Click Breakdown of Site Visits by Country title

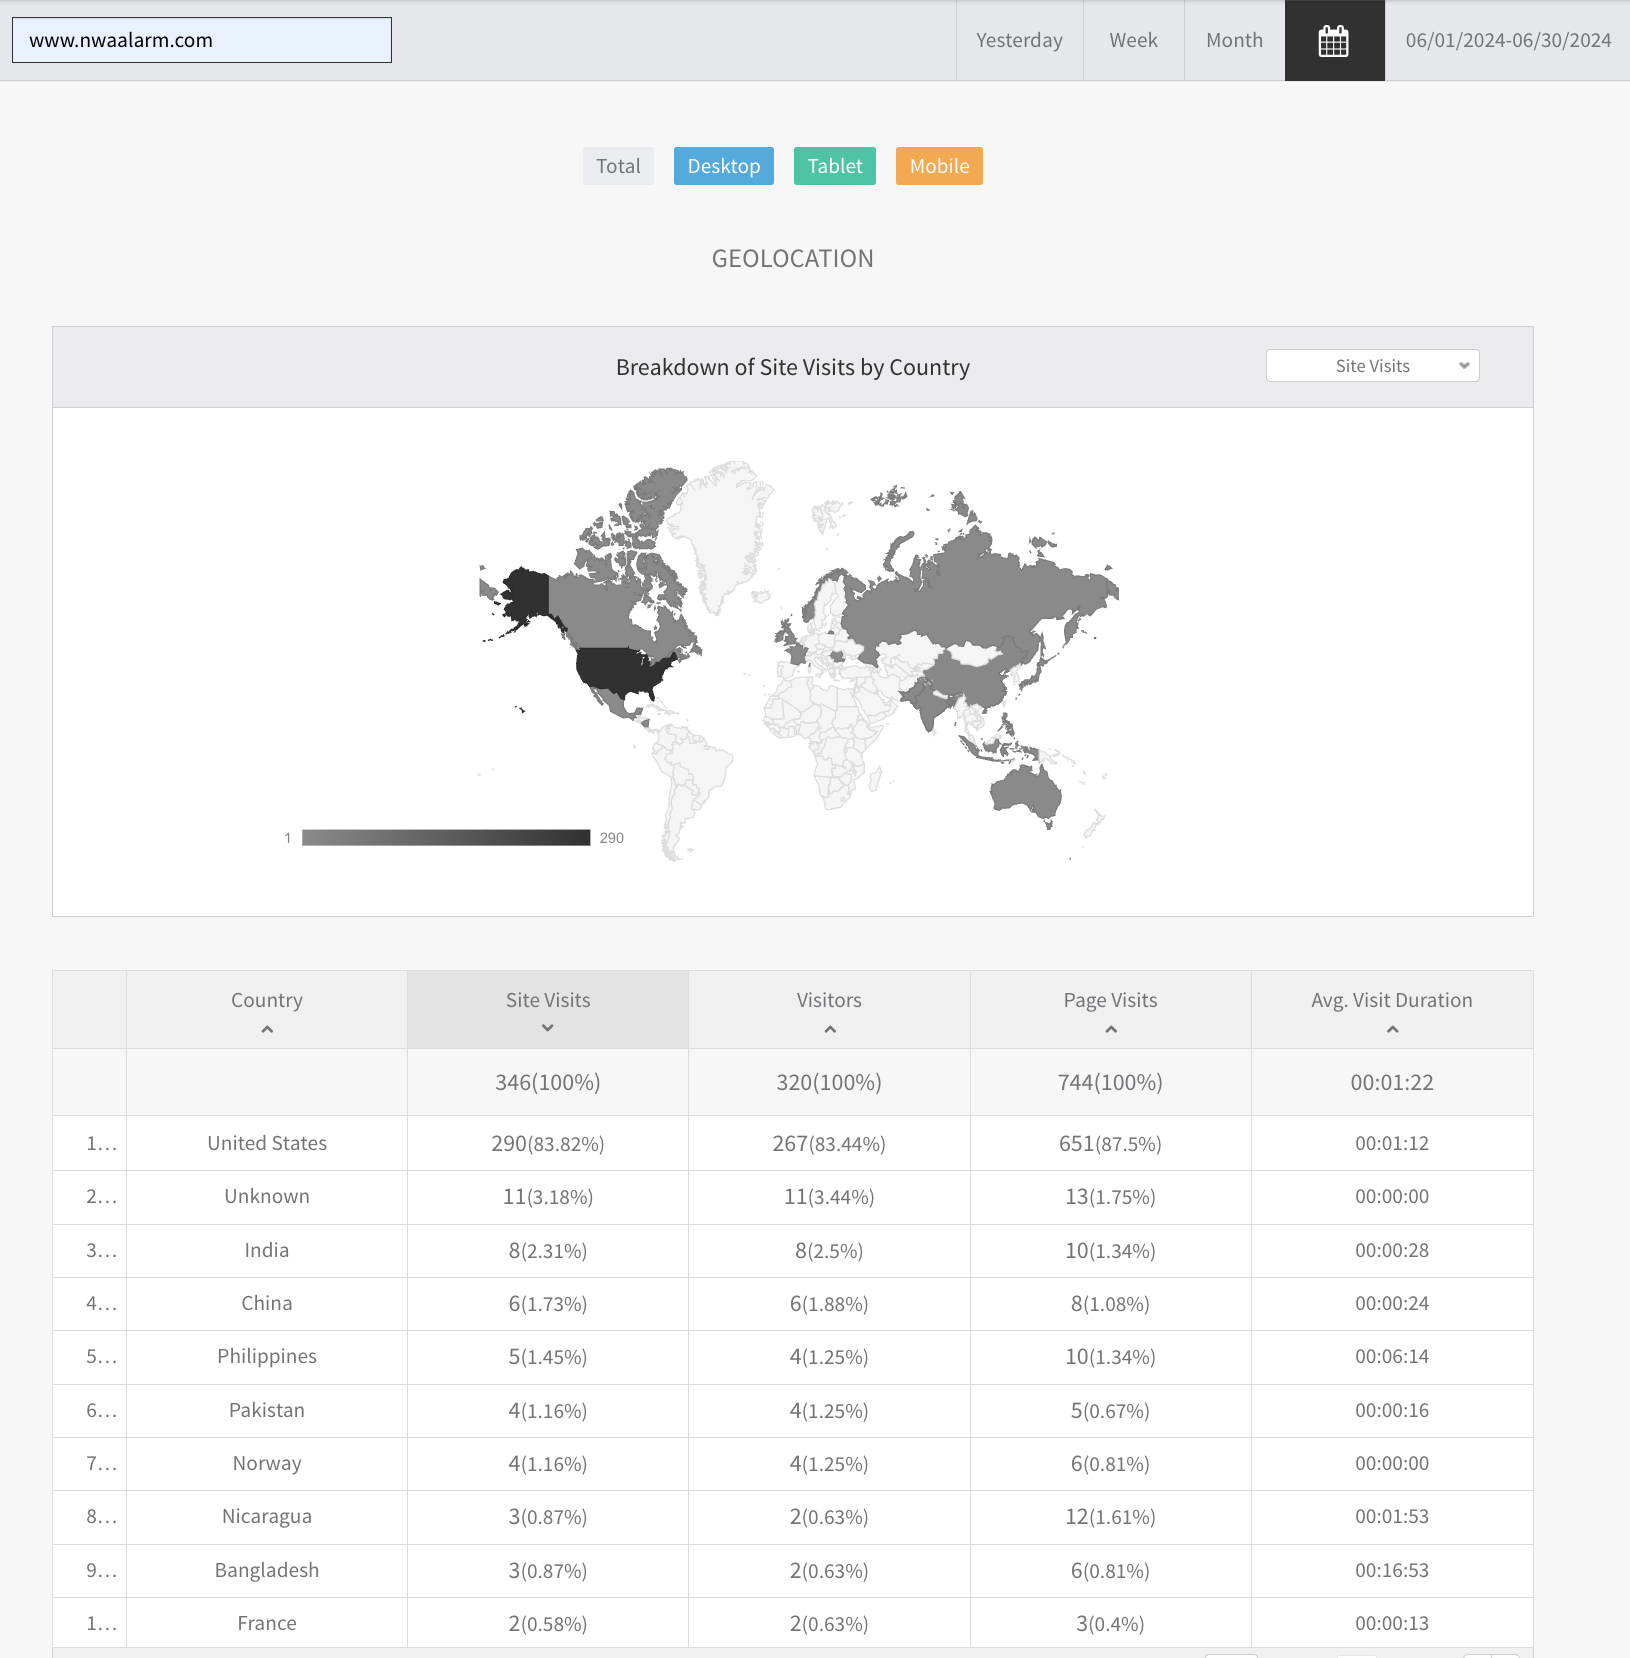pos(793,367)
